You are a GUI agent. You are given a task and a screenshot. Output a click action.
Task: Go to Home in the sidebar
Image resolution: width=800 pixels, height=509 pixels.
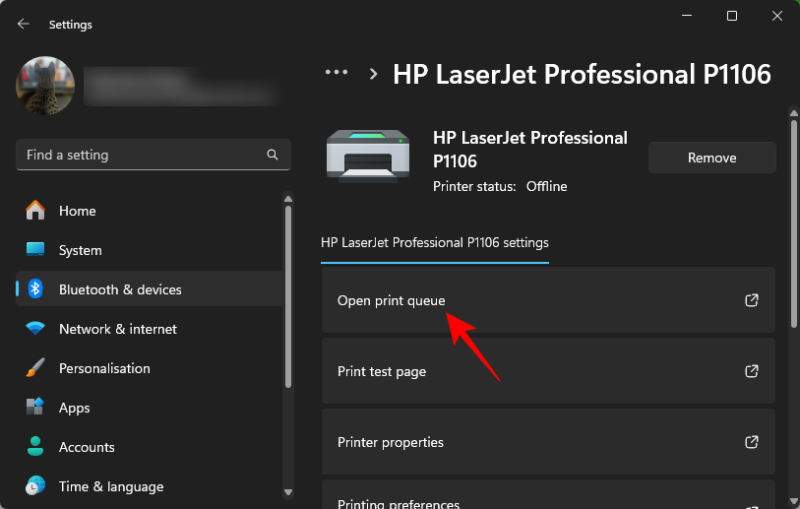(x=149, y=211)
